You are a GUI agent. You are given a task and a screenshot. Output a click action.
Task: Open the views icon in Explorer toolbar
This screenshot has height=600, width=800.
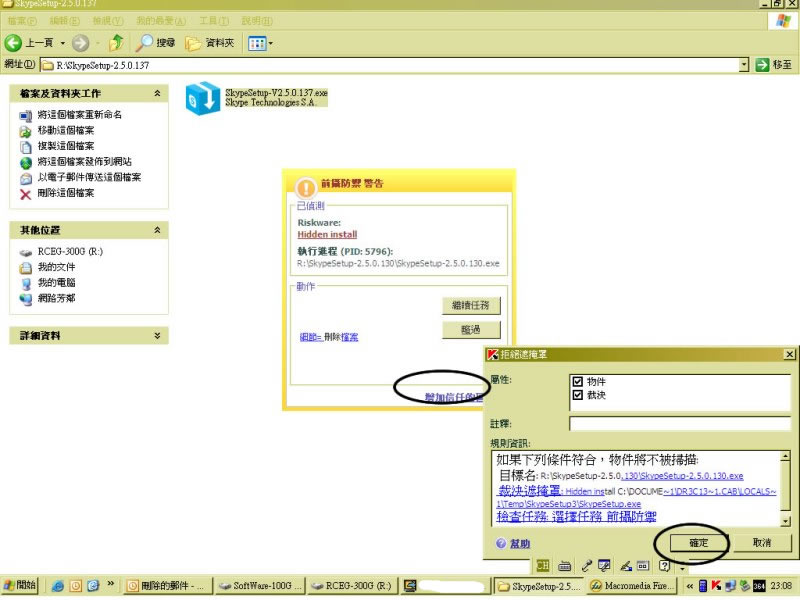pyautogui.click(x=257, y=43)
